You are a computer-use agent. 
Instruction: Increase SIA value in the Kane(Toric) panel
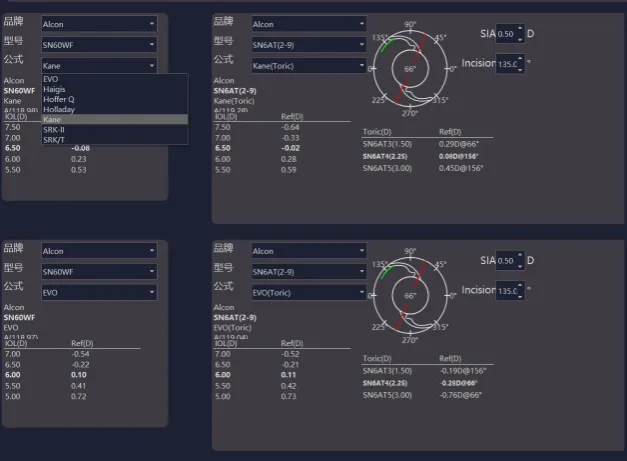pos(520,30)
